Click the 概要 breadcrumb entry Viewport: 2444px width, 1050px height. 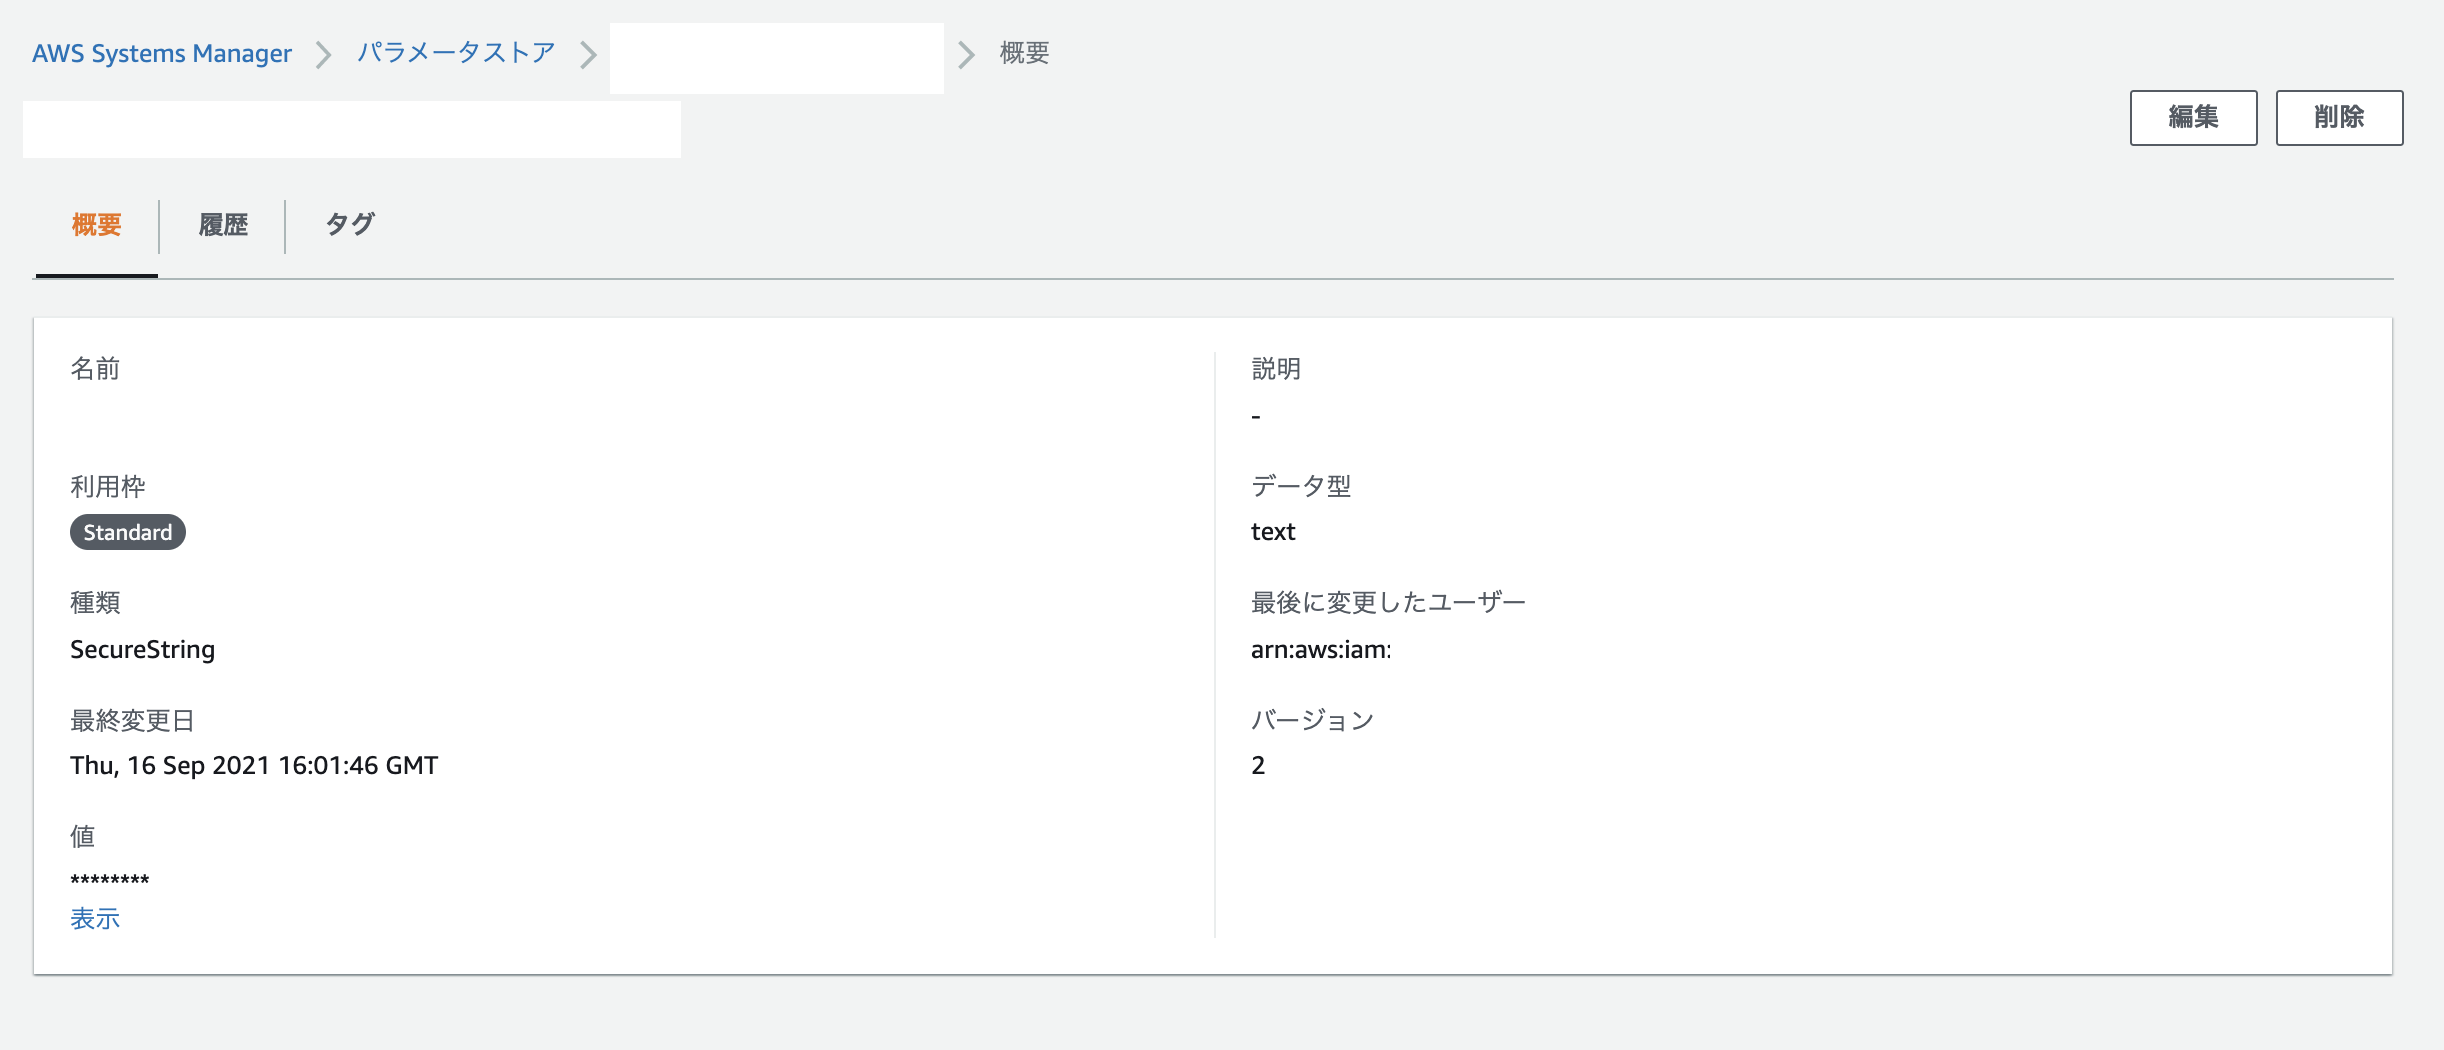click(x=1020, y=55)
